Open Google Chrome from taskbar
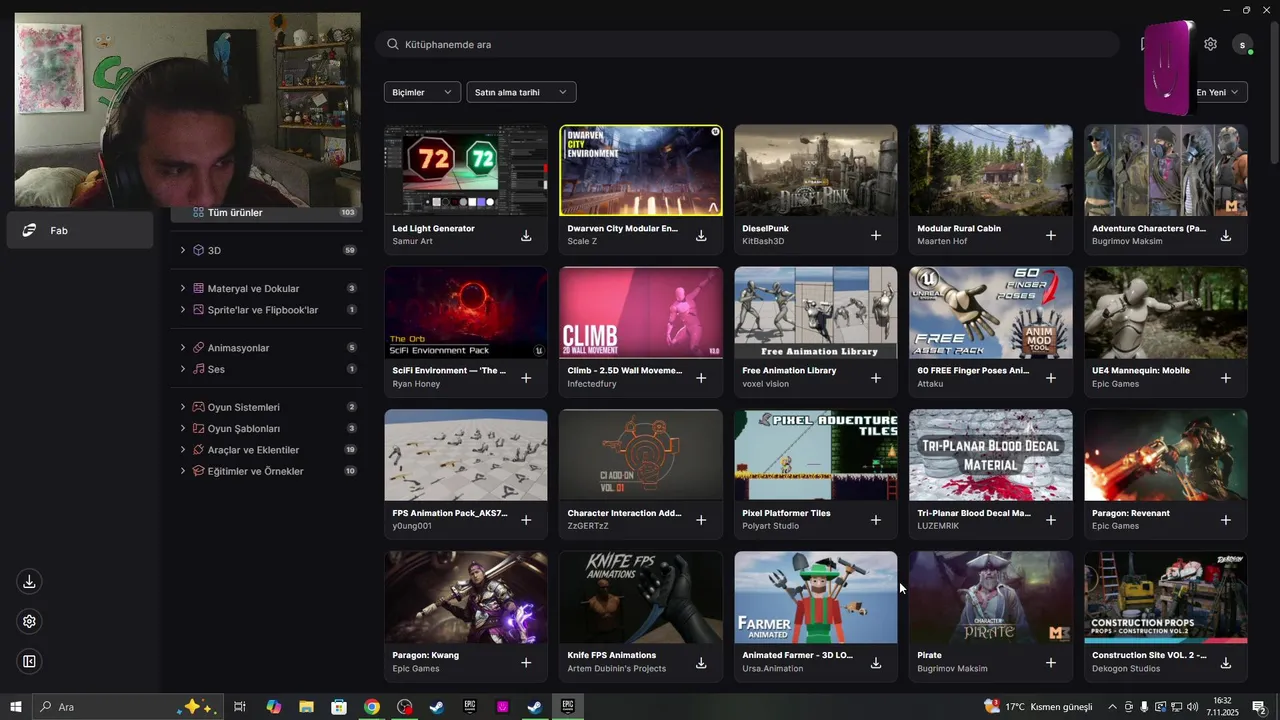 pyautogui.click(x=372, y=707)
